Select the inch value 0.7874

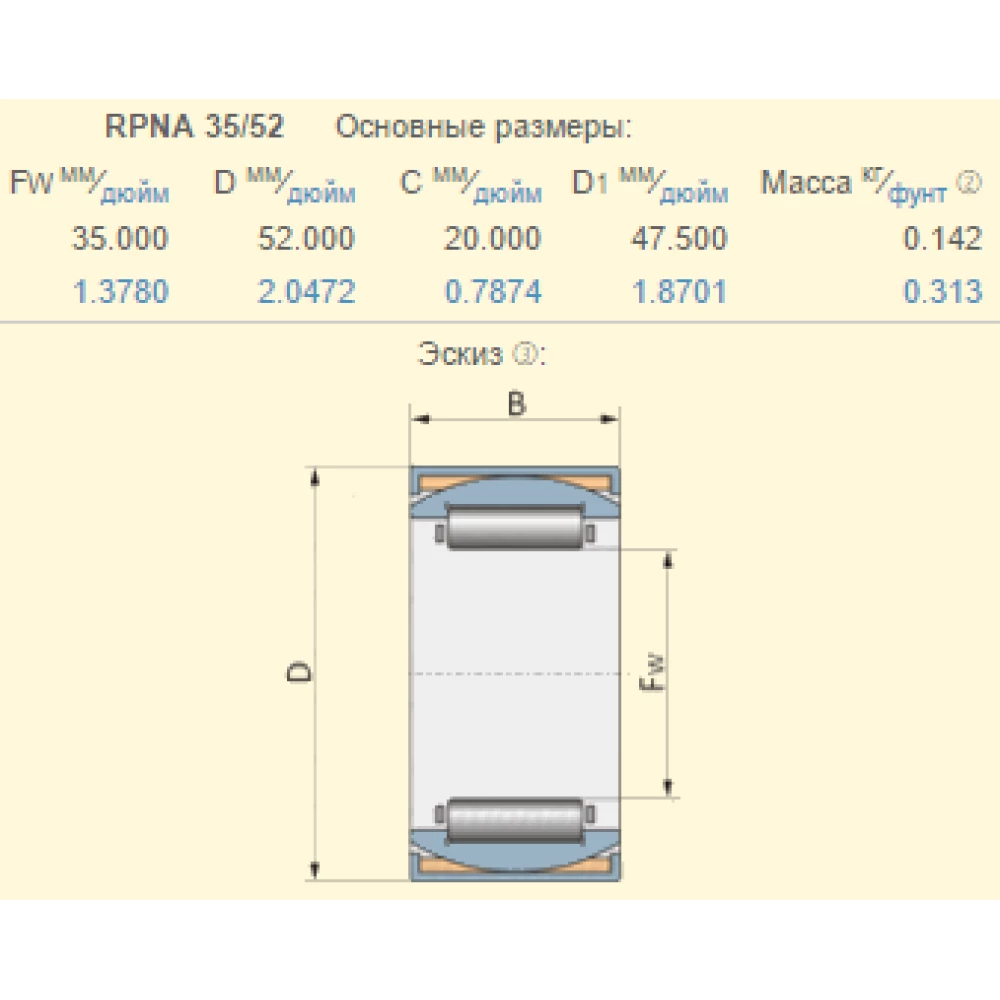click(492, 291)
